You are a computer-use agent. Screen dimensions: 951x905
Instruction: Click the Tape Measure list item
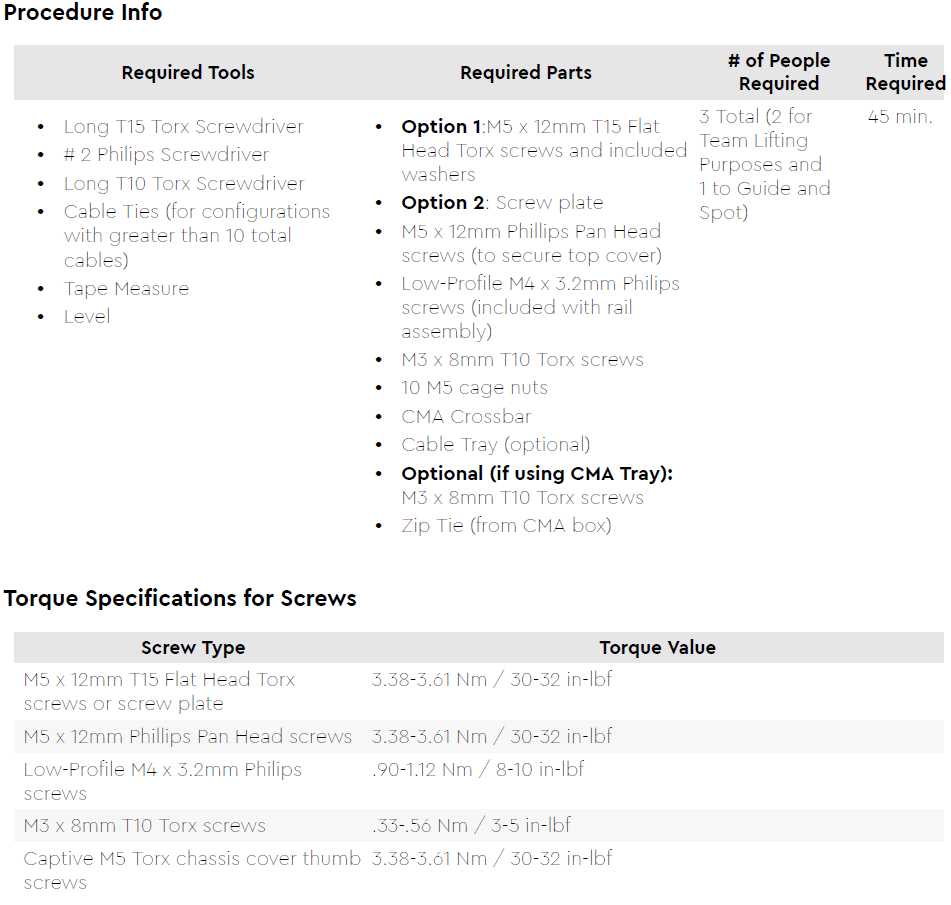click(x=126, y=288)
